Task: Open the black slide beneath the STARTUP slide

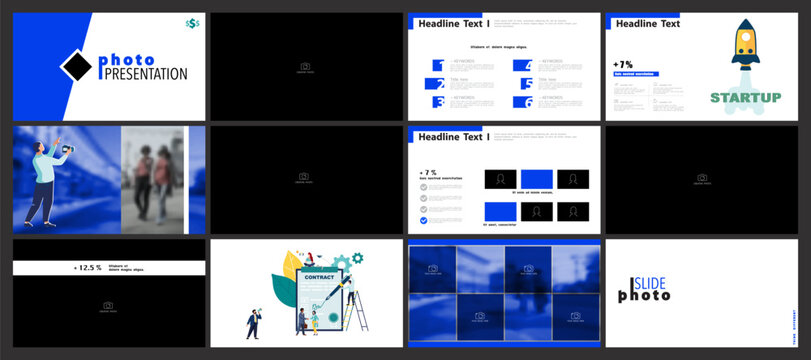Action: [702, 180]
